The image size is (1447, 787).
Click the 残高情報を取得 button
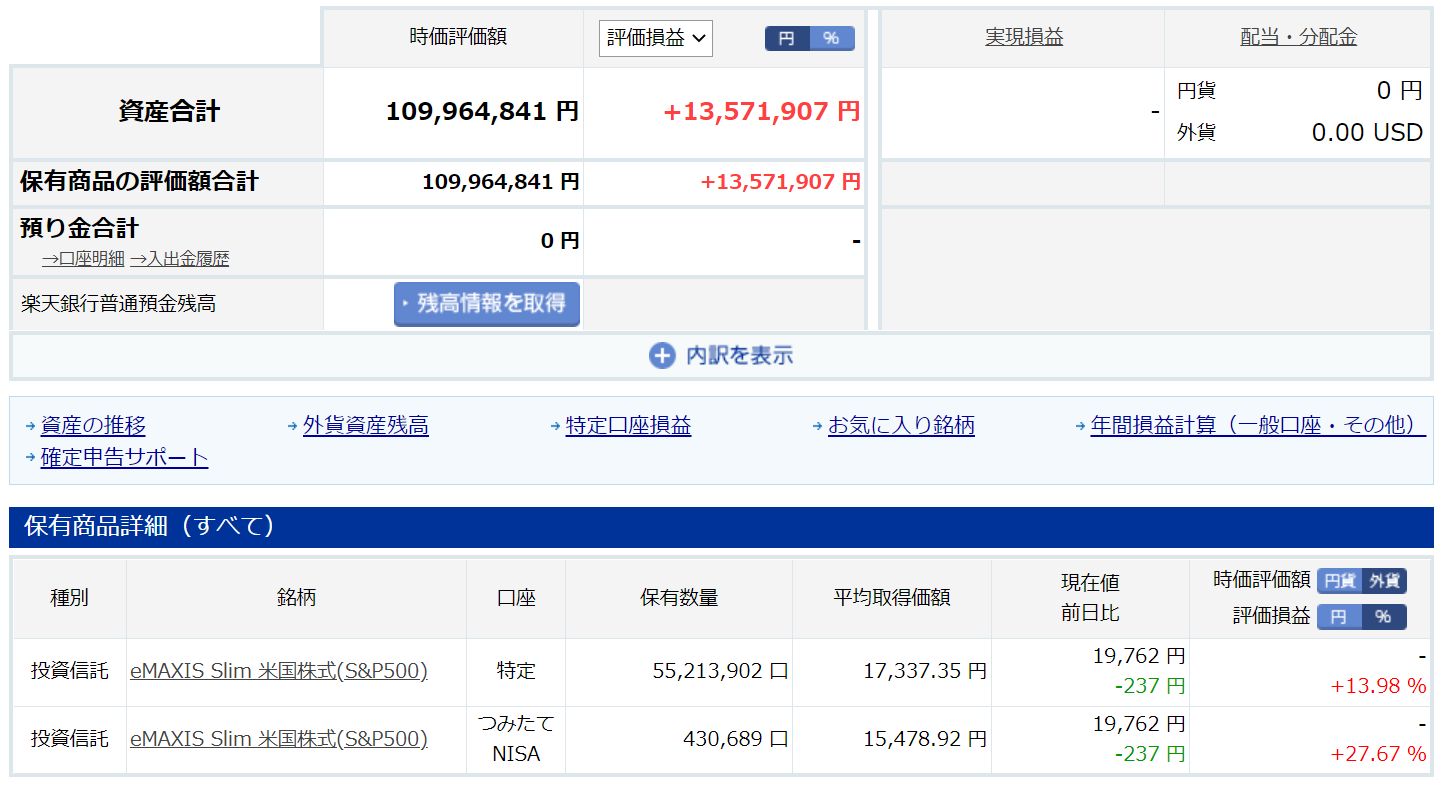(487, 304)
